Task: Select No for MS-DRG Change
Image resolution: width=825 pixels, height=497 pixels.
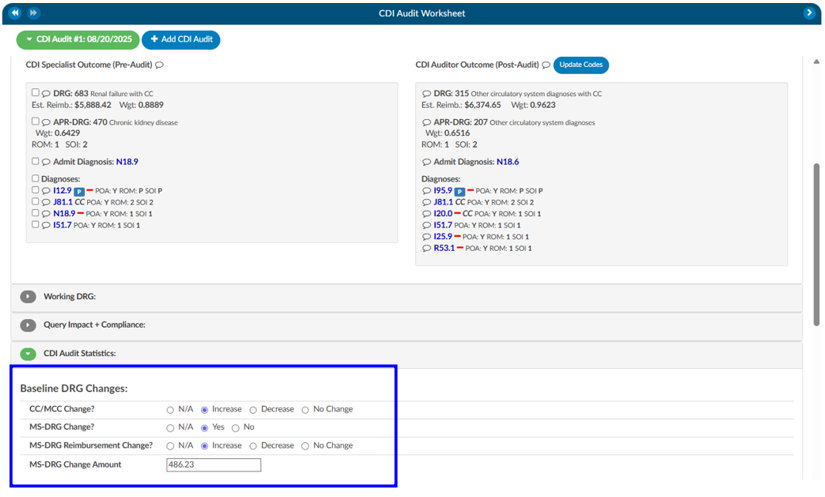Action: click(x=236, y=428)
